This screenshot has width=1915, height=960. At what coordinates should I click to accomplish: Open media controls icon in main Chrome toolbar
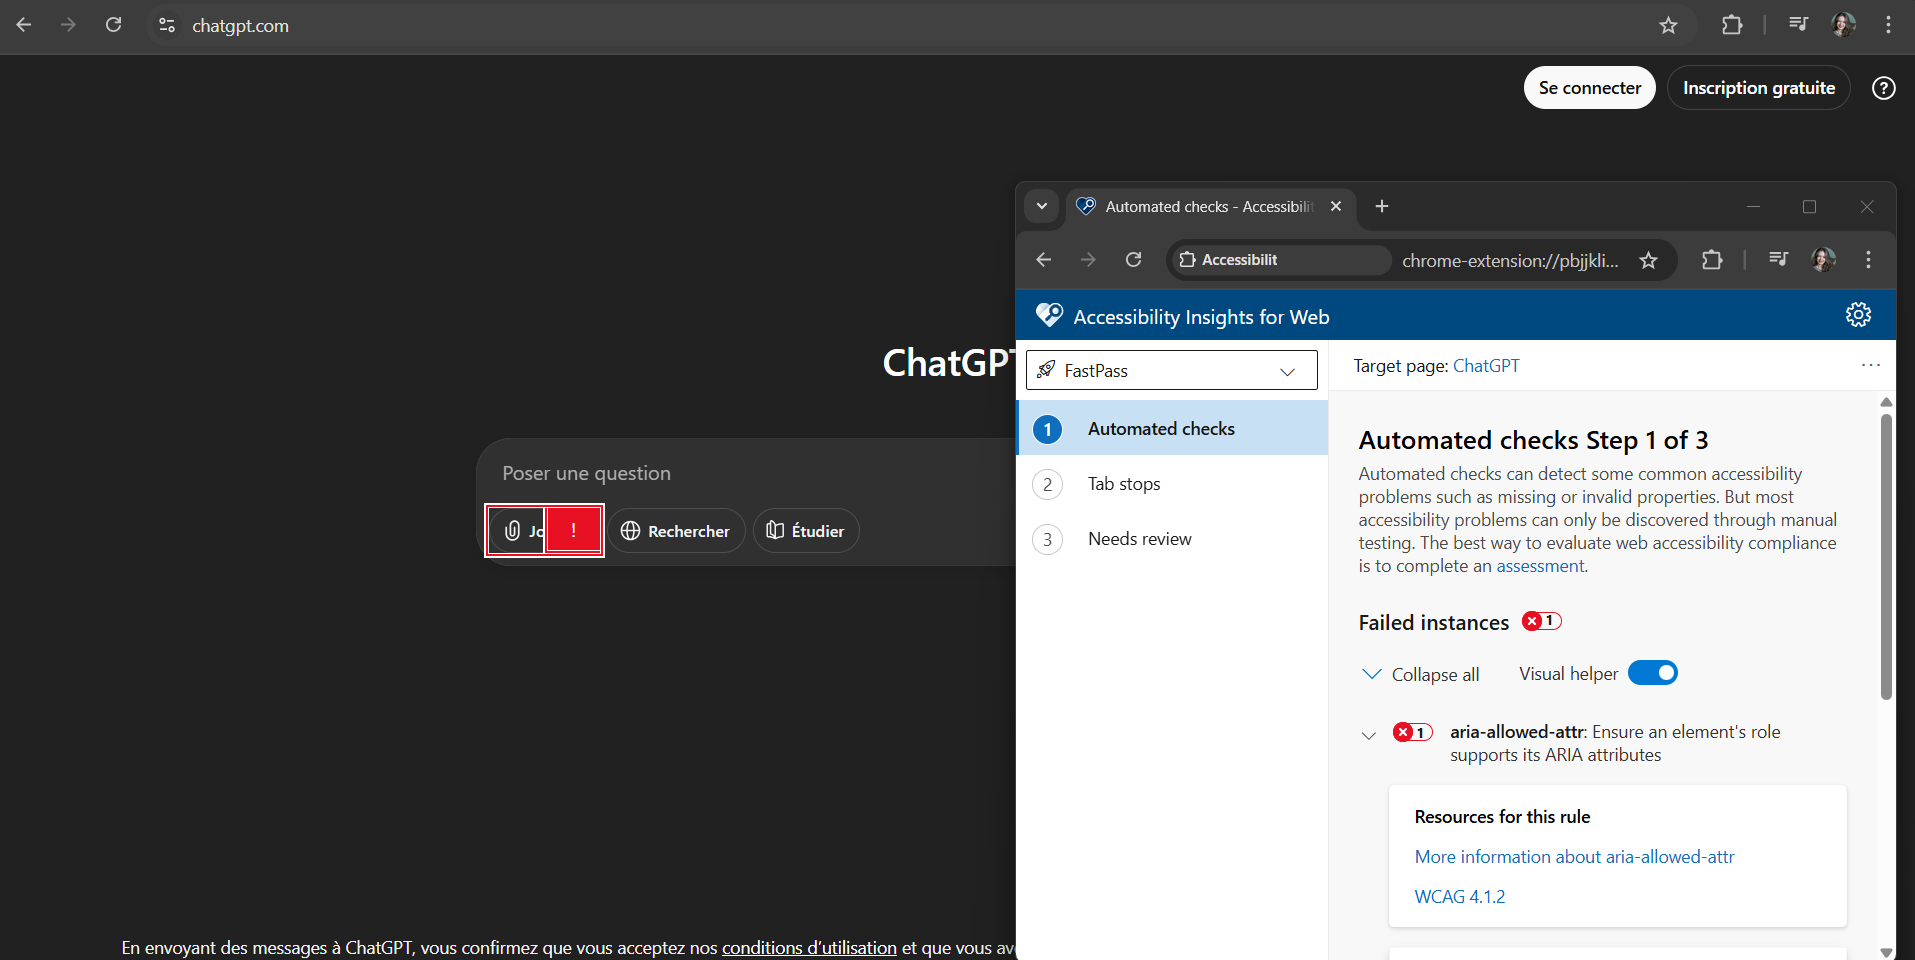(1798, 25)
